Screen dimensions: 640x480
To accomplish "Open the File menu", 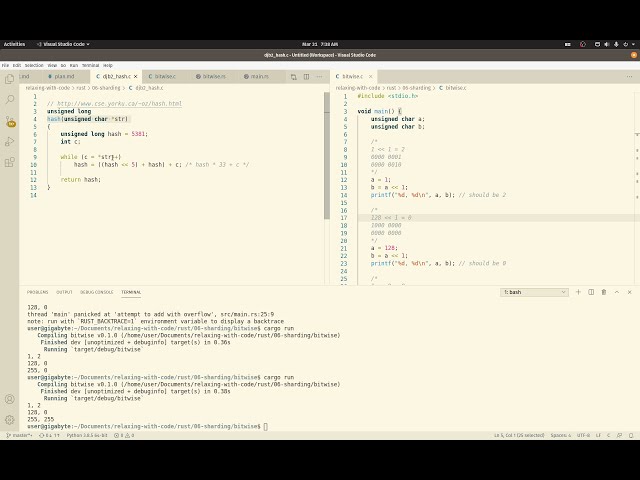I will 5,65.
